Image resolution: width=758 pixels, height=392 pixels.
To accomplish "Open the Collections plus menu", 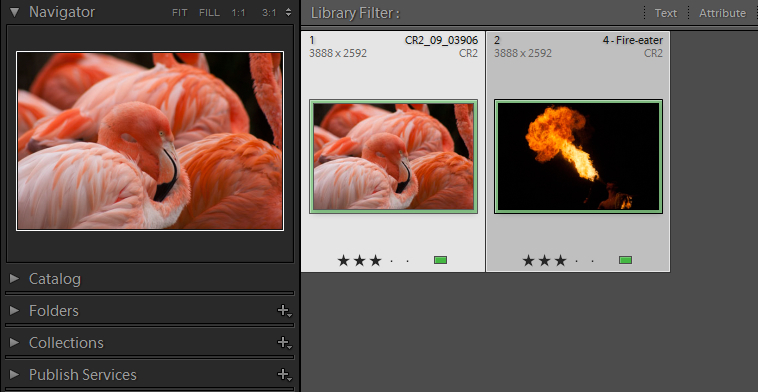I will pyautogui.click(x=284, y=343).
